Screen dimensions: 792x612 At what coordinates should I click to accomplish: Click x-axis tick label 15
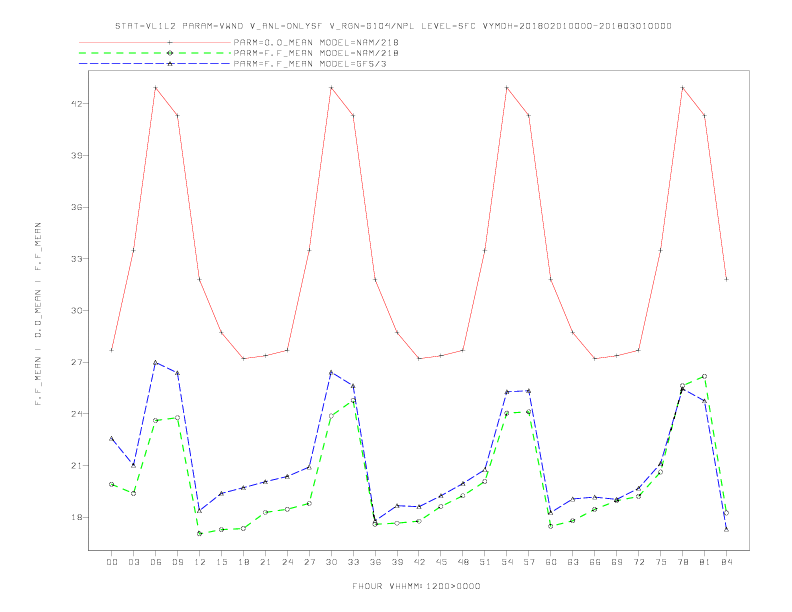pos(221,562)
